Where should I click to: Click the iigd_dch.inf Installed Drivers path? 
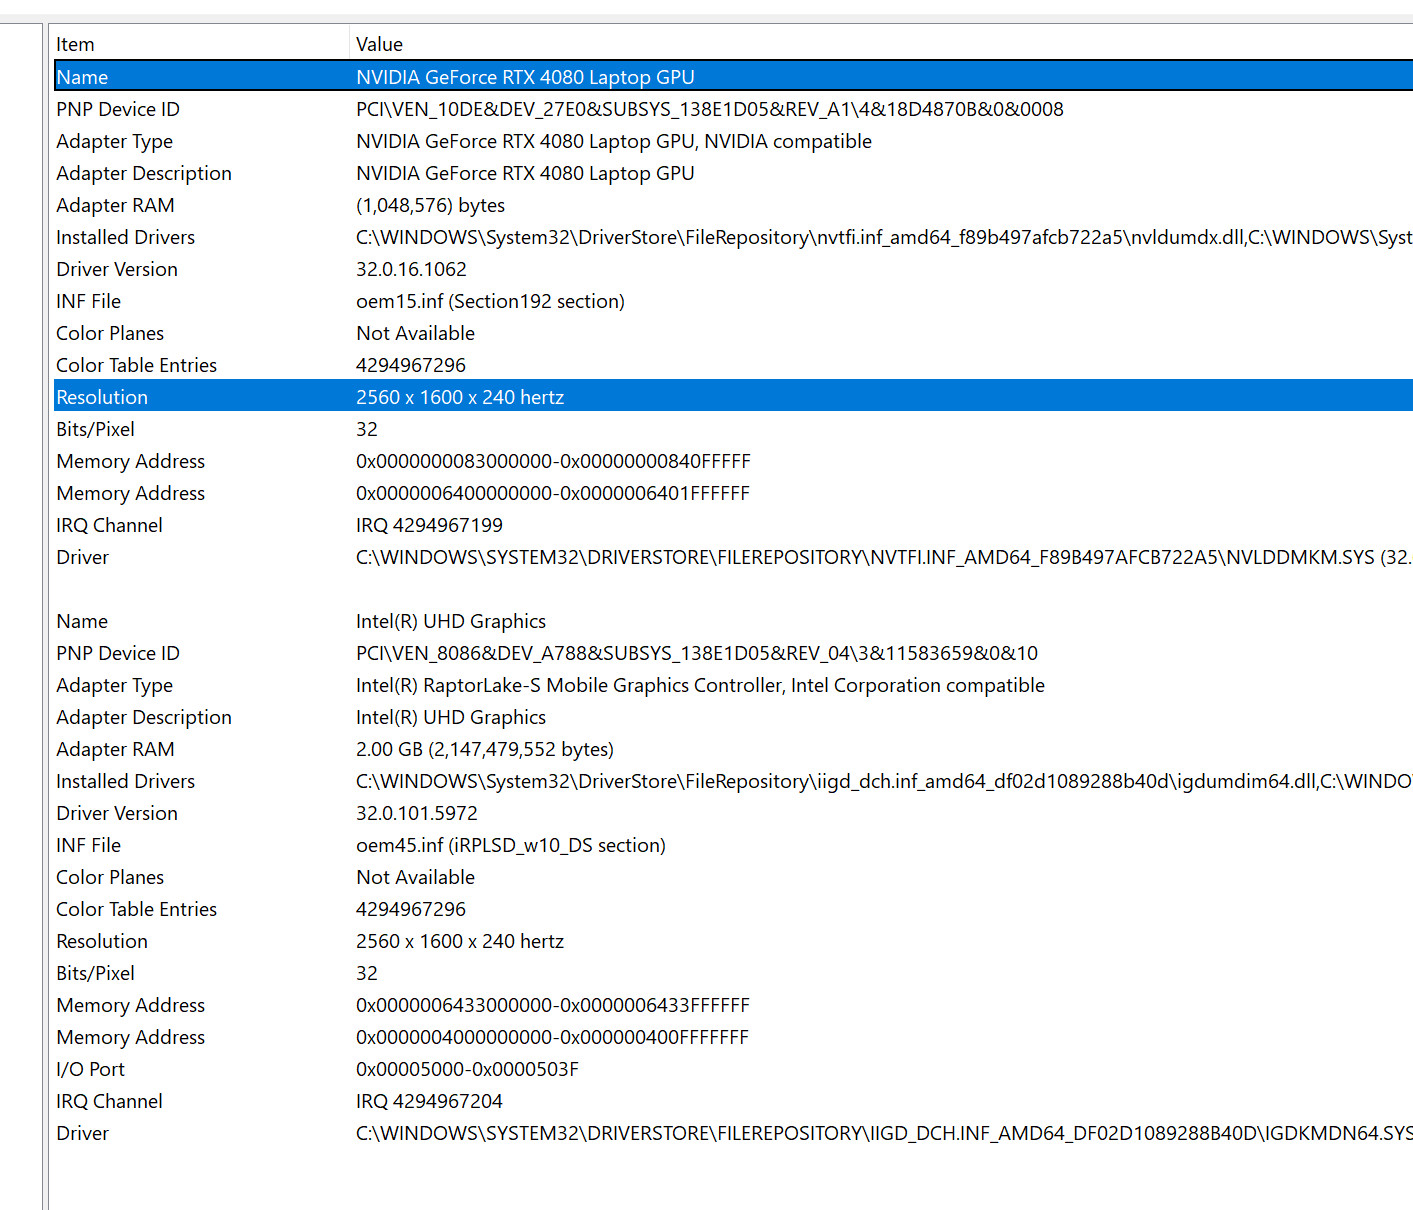pos(884,781)
